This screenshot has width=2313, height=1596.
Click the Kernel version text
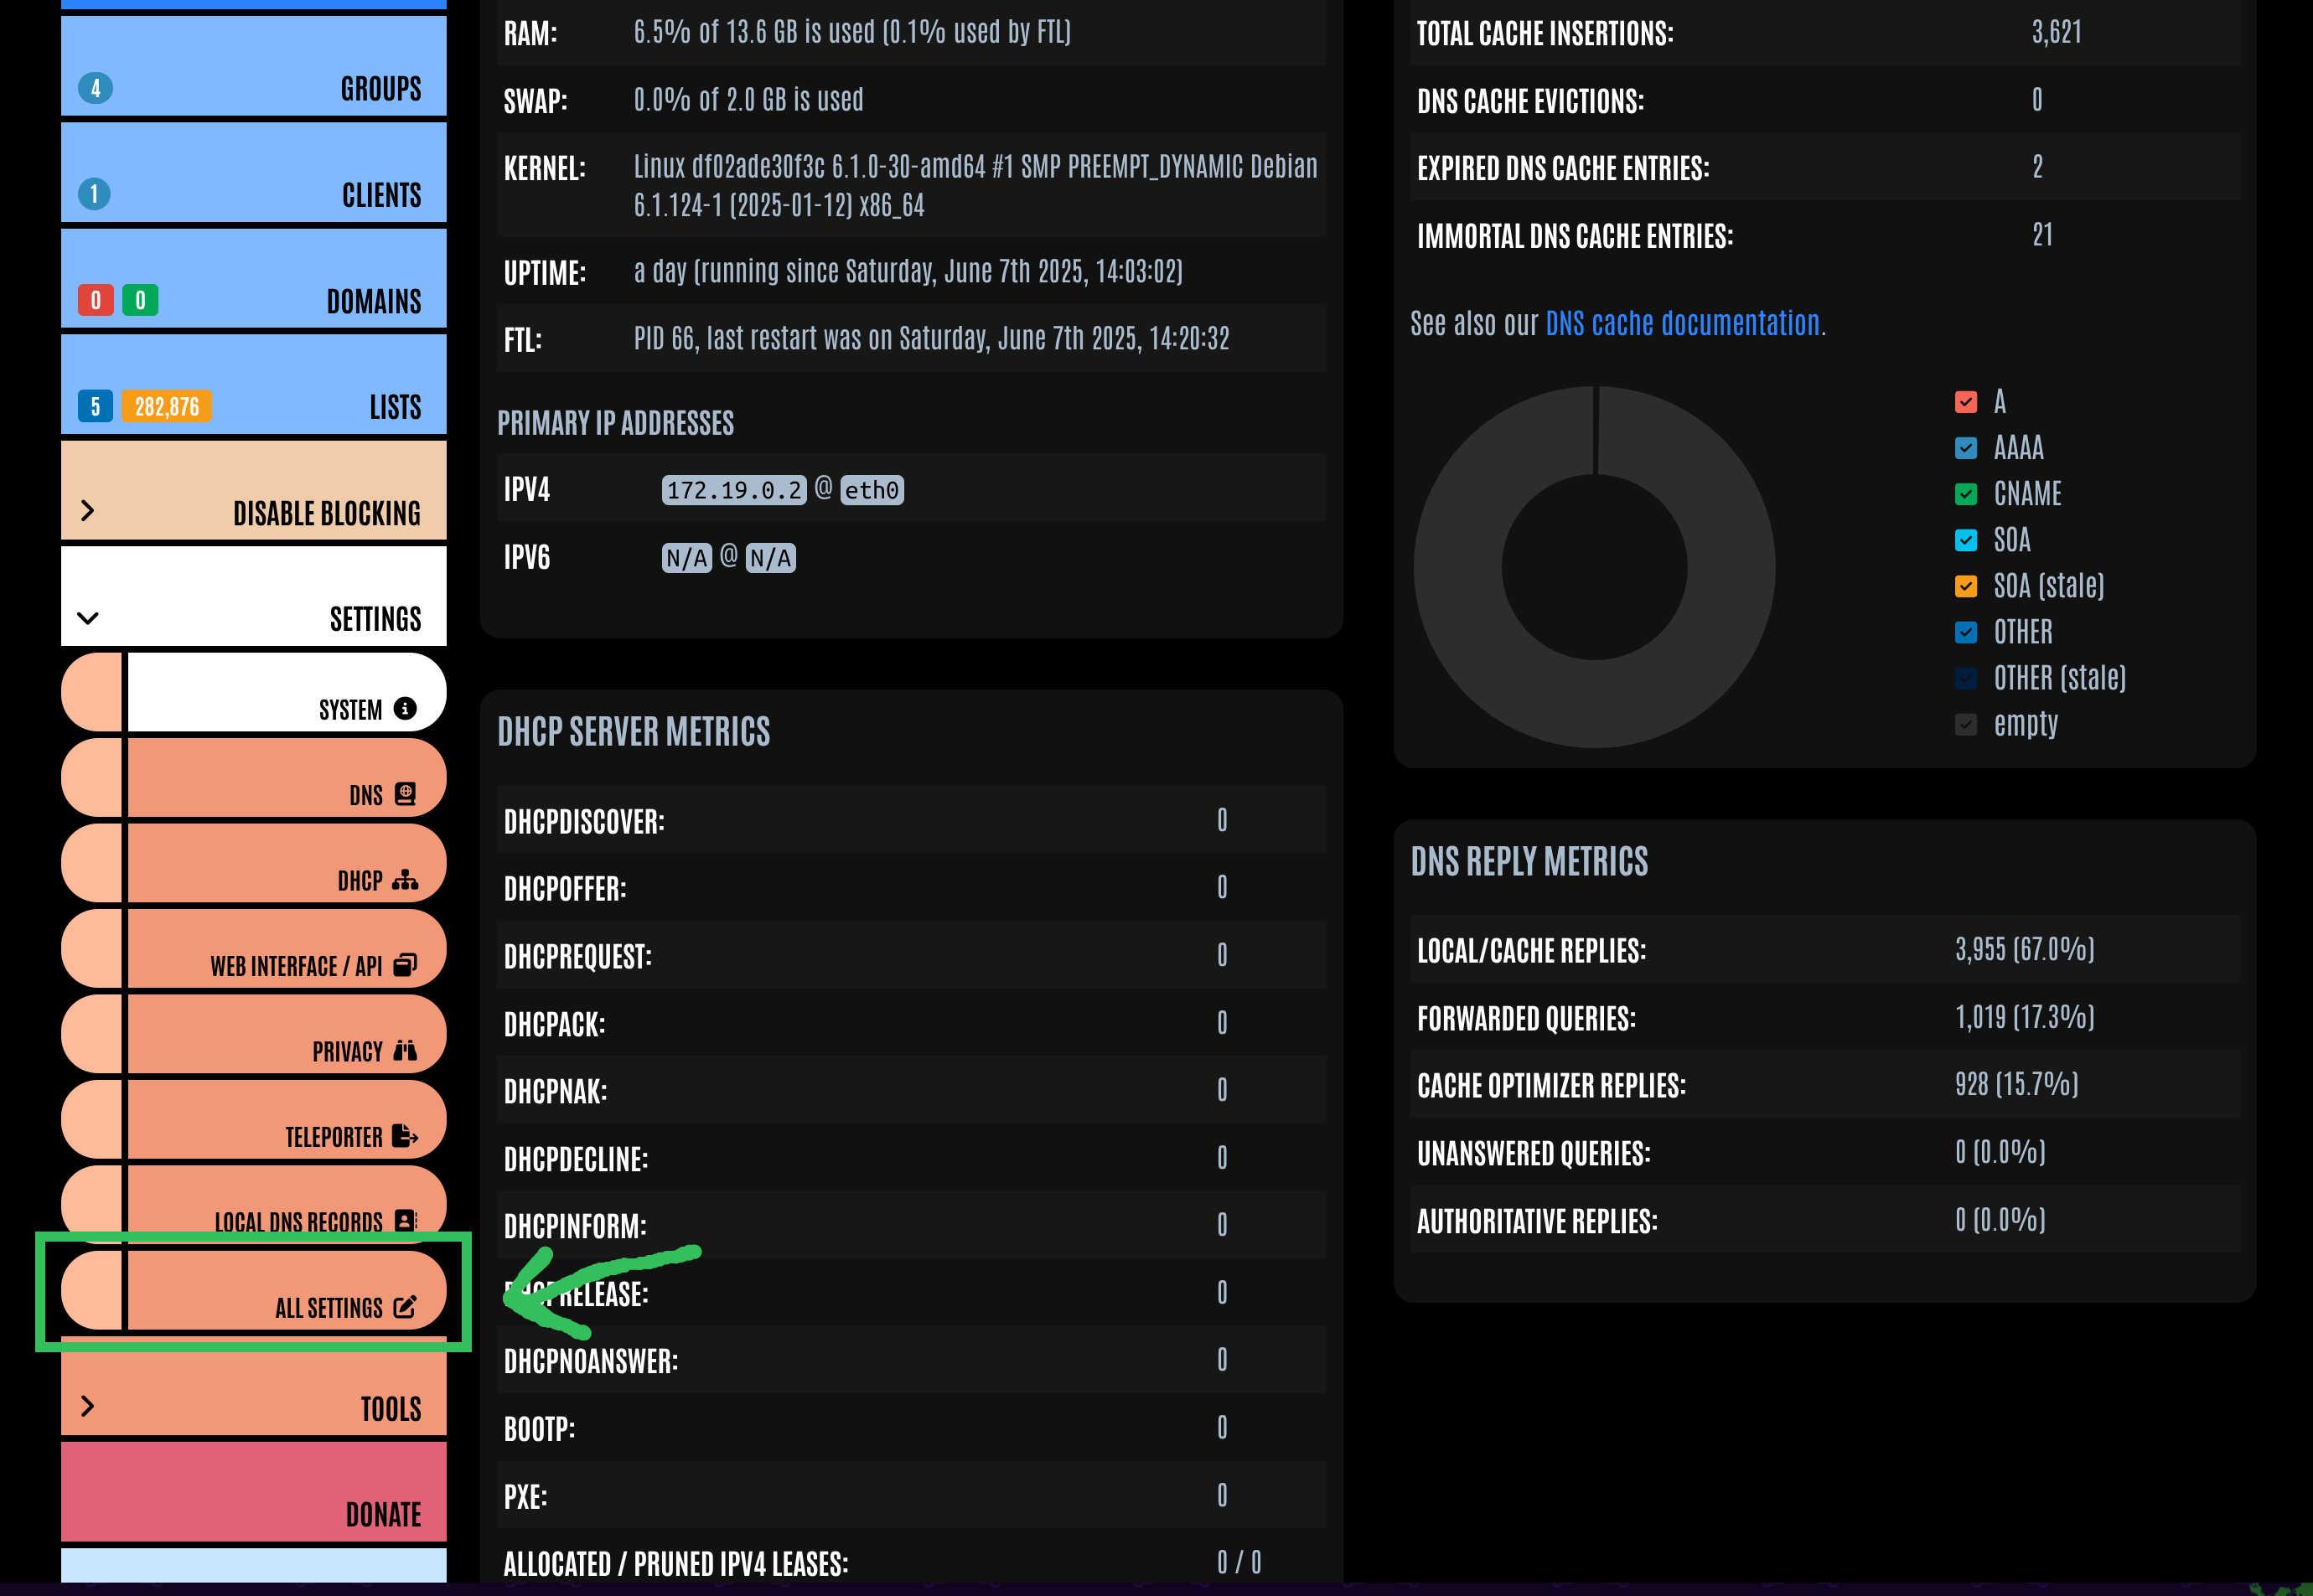pos(975,185)
